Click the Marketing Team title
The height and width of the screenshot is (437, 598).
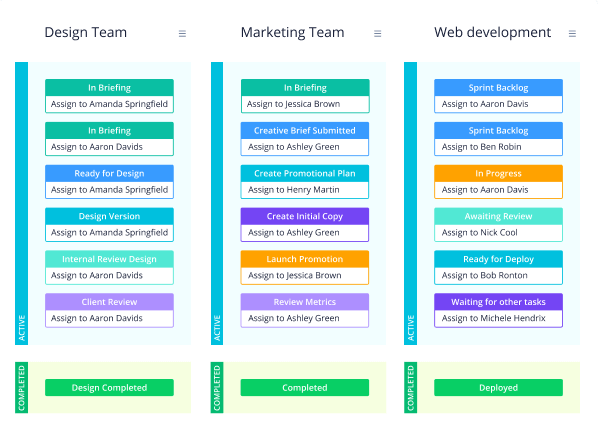[x=293, y=32]
